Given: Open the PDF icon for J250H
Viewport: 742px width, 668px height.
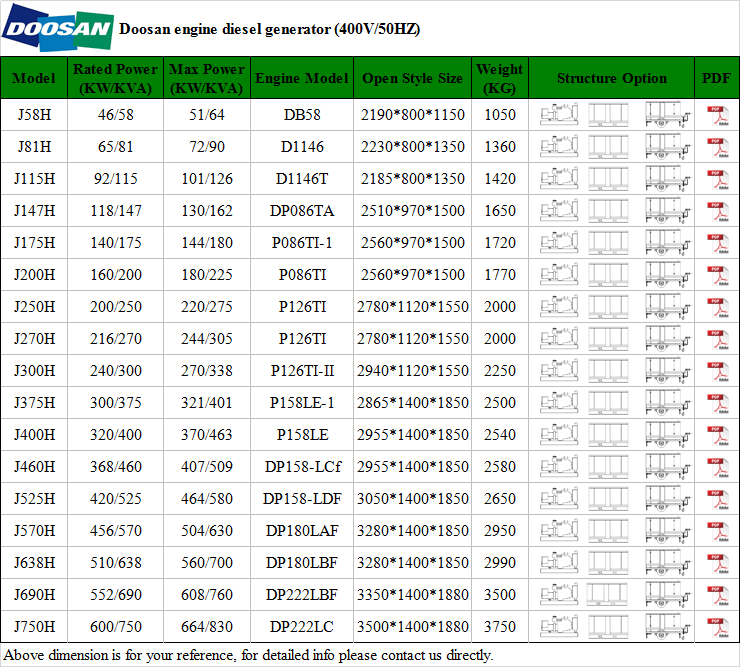Looking at the screenshot, I should [718, 308].
